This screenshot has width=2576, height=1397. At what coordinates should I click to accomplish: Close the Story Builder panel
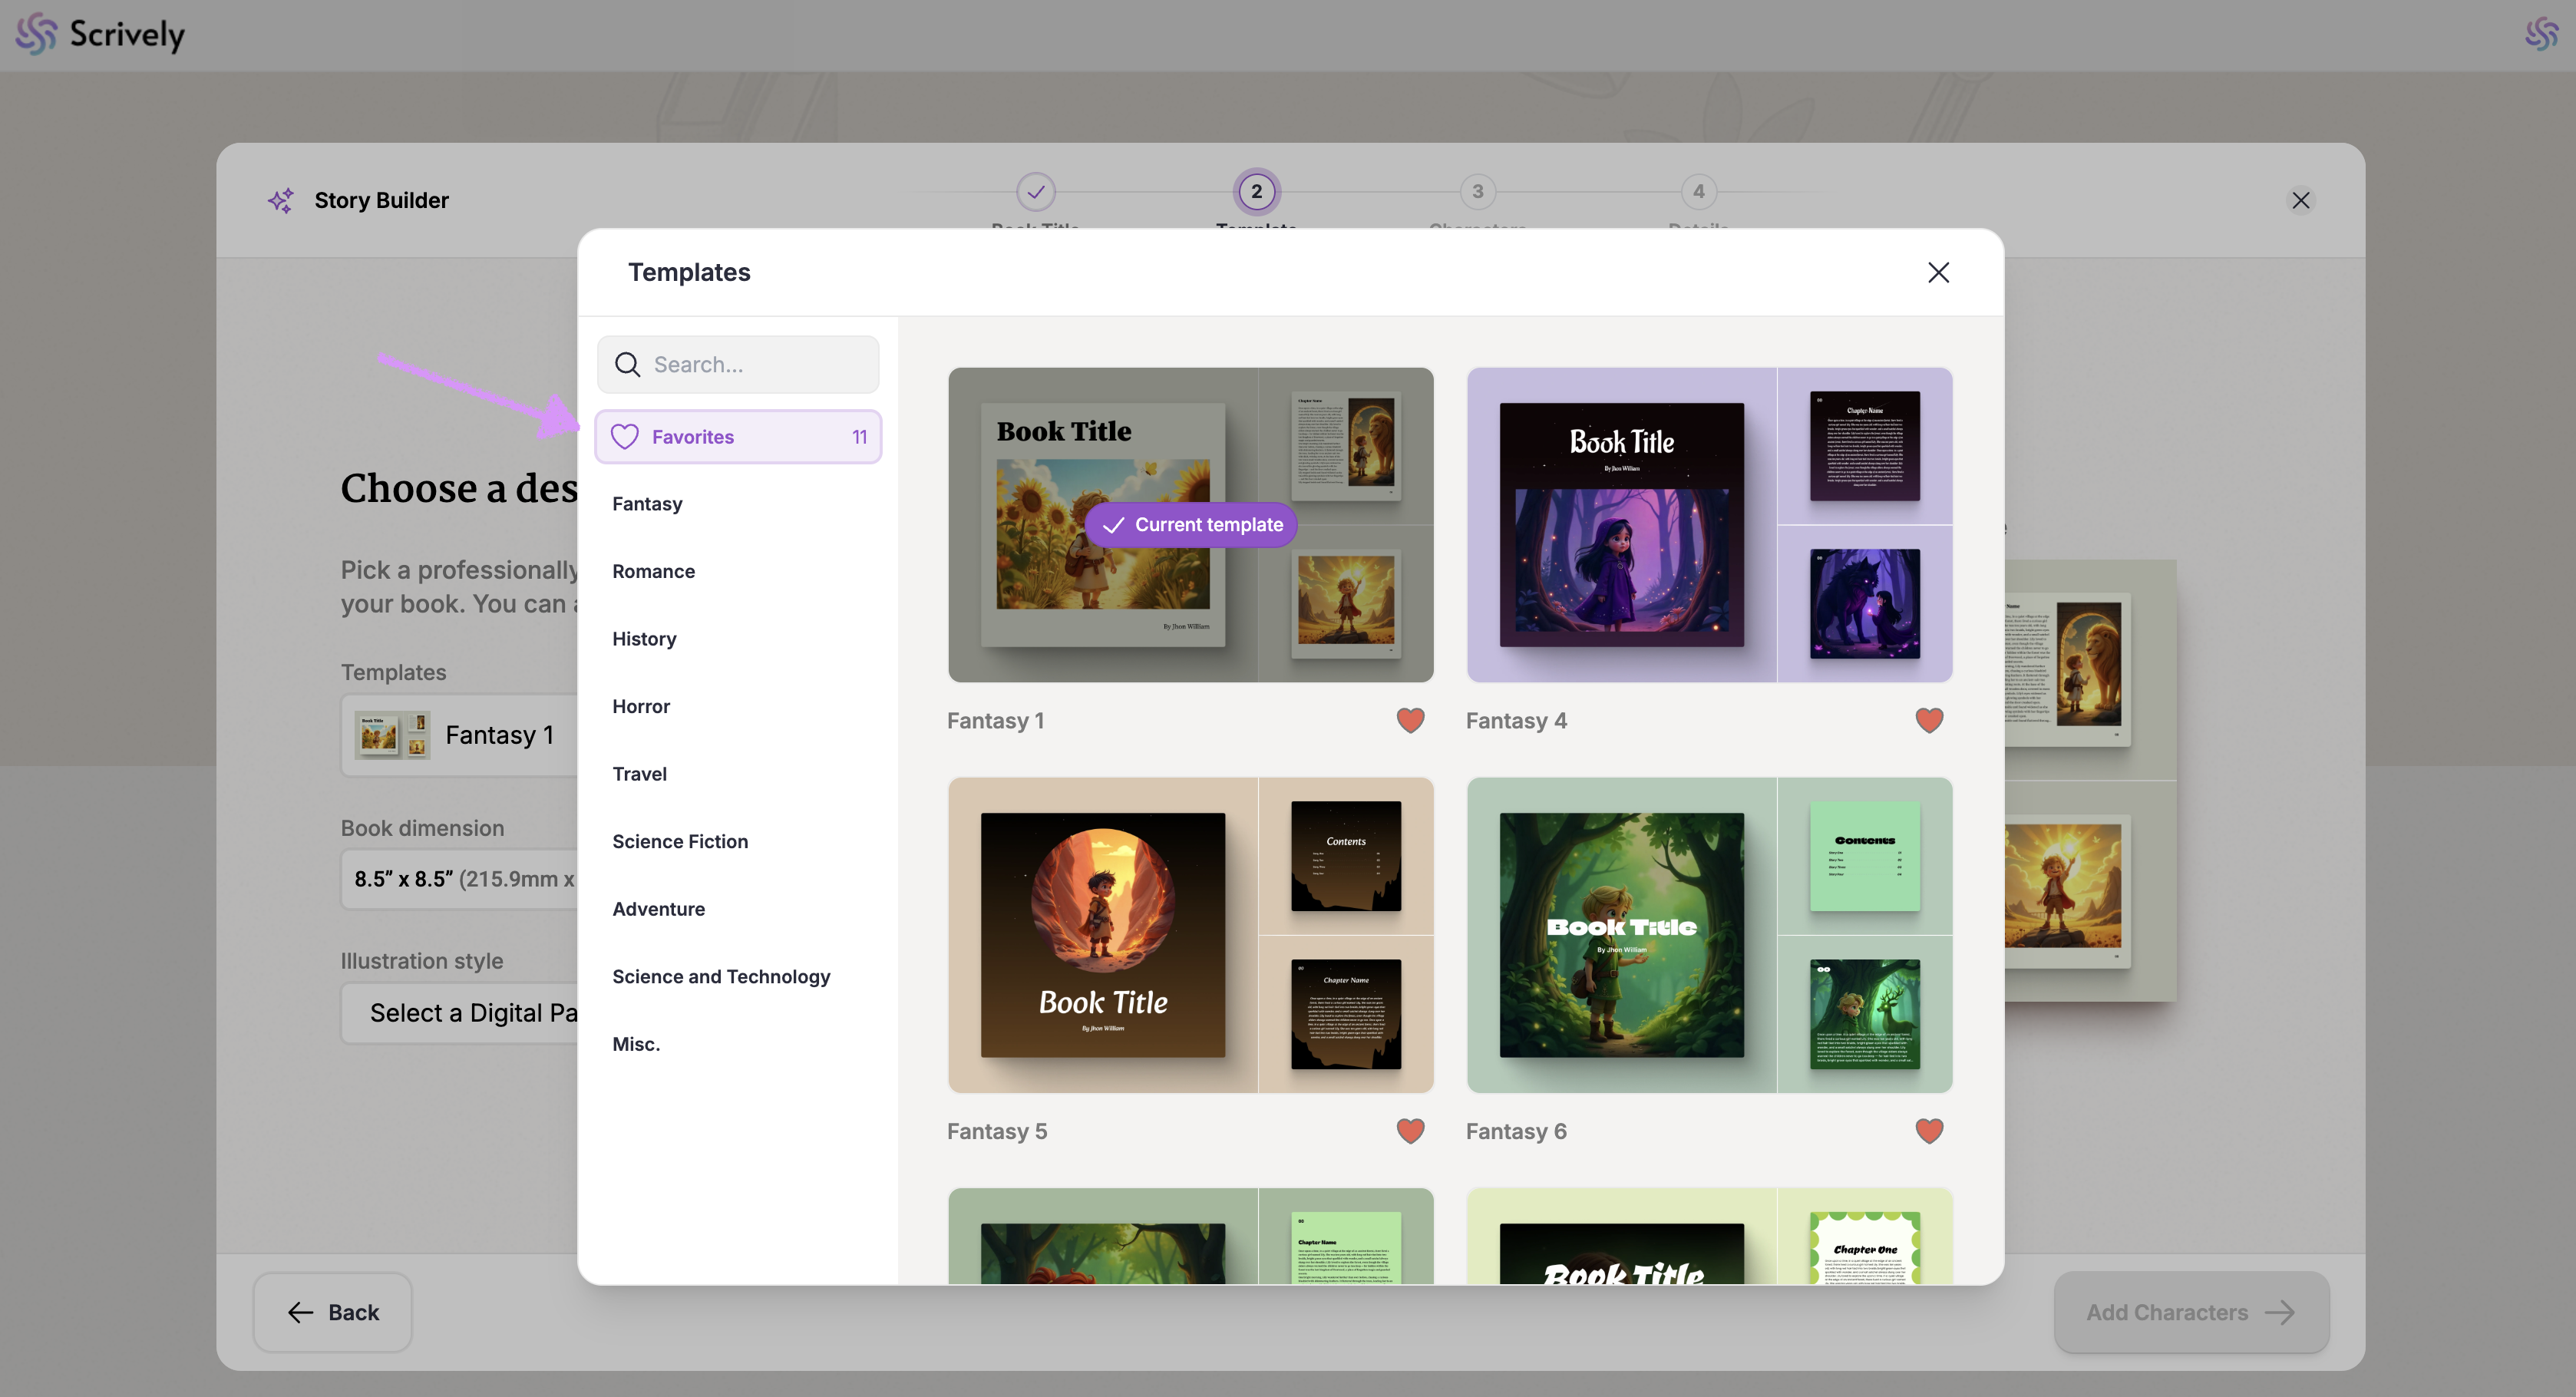click(2300, 200)
